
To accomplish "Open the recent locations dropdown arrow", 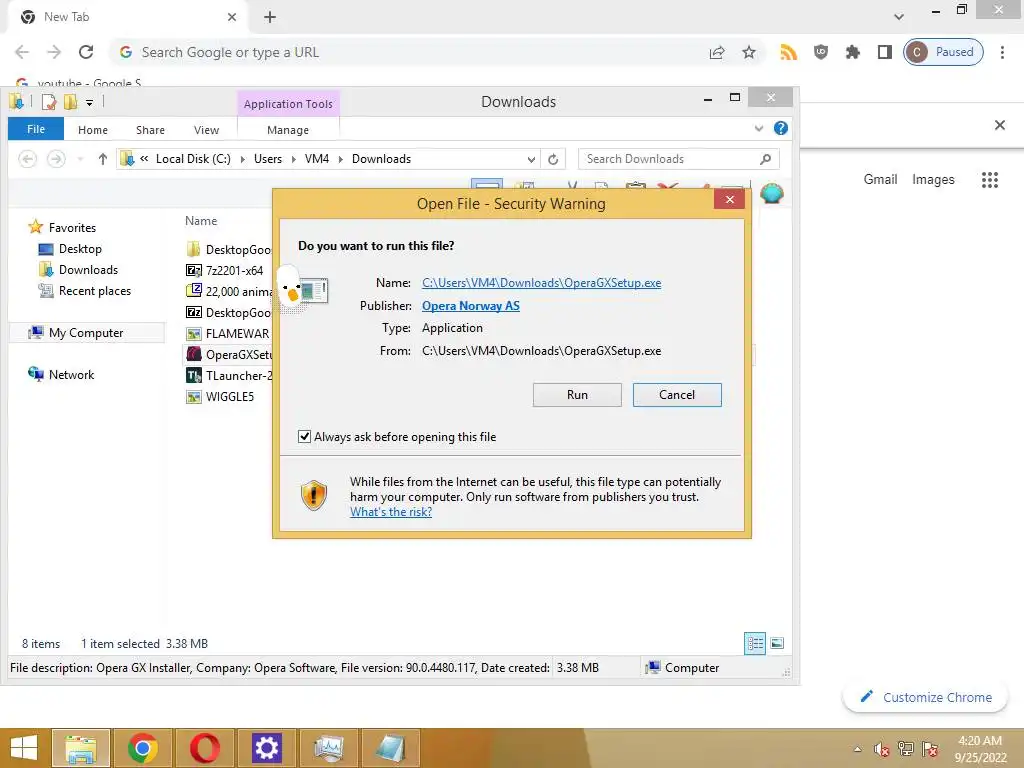I will pyautogui.click(x=80, y=159).
